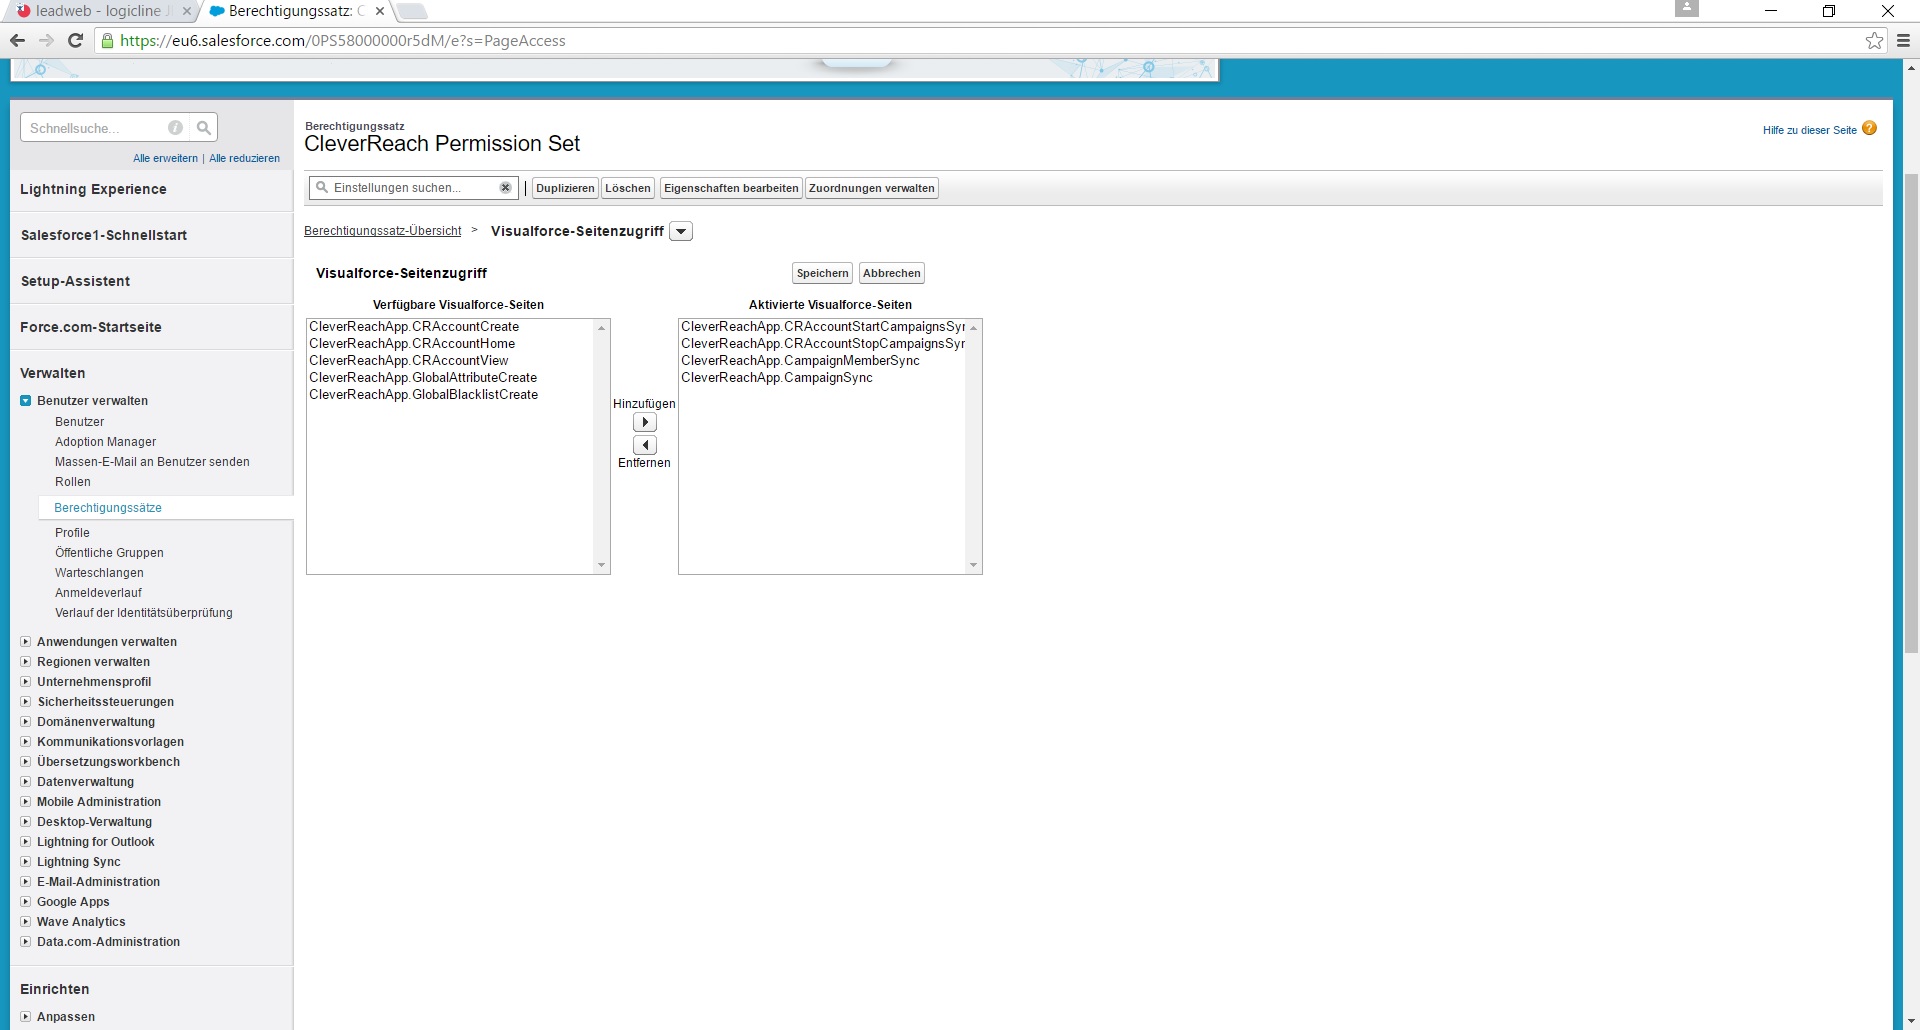The image size is (1920, 1030).
Task: Click the Alle reduzieren link
Action: (244, 158)
